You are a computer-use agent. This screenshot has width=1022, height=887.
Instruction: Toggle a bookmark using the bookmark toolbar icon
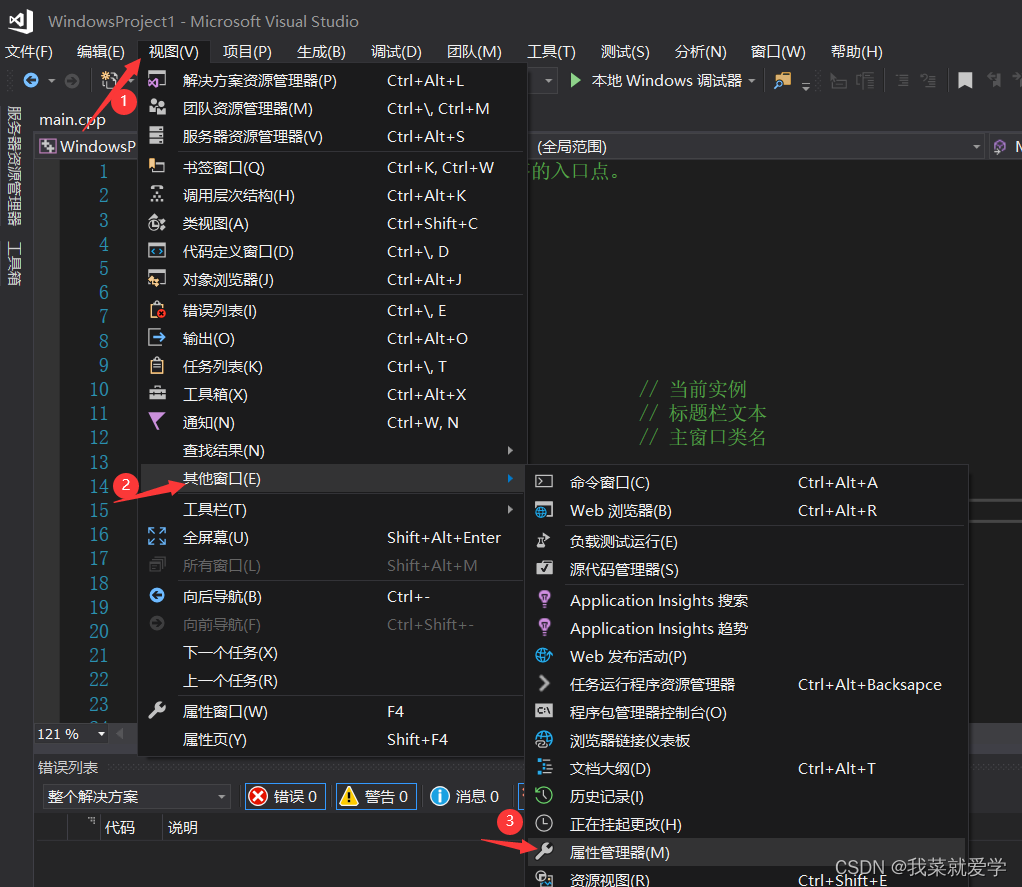pos(965,82)
